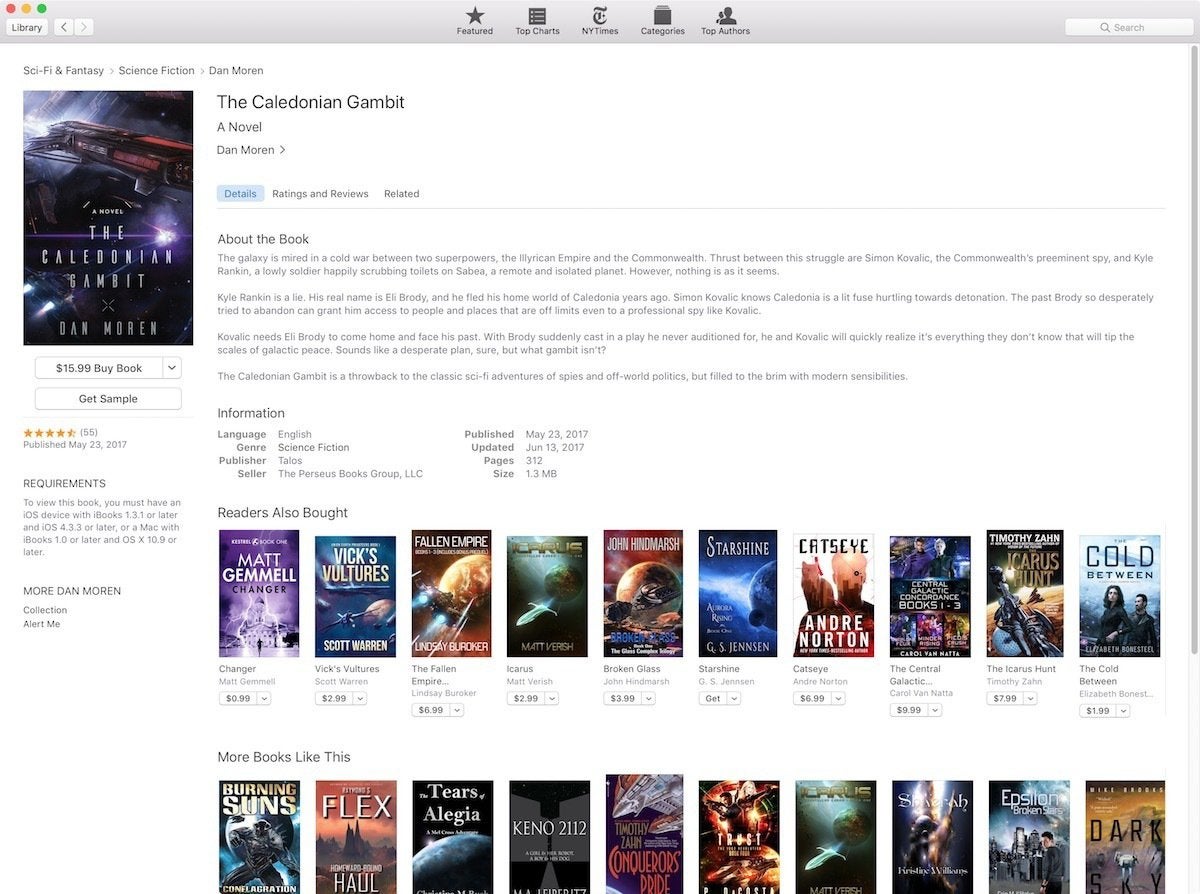Expand the dropdown next to Vick's Vultures price
1200x894 pixels.
pyautogui.click(x=361, y=698)
